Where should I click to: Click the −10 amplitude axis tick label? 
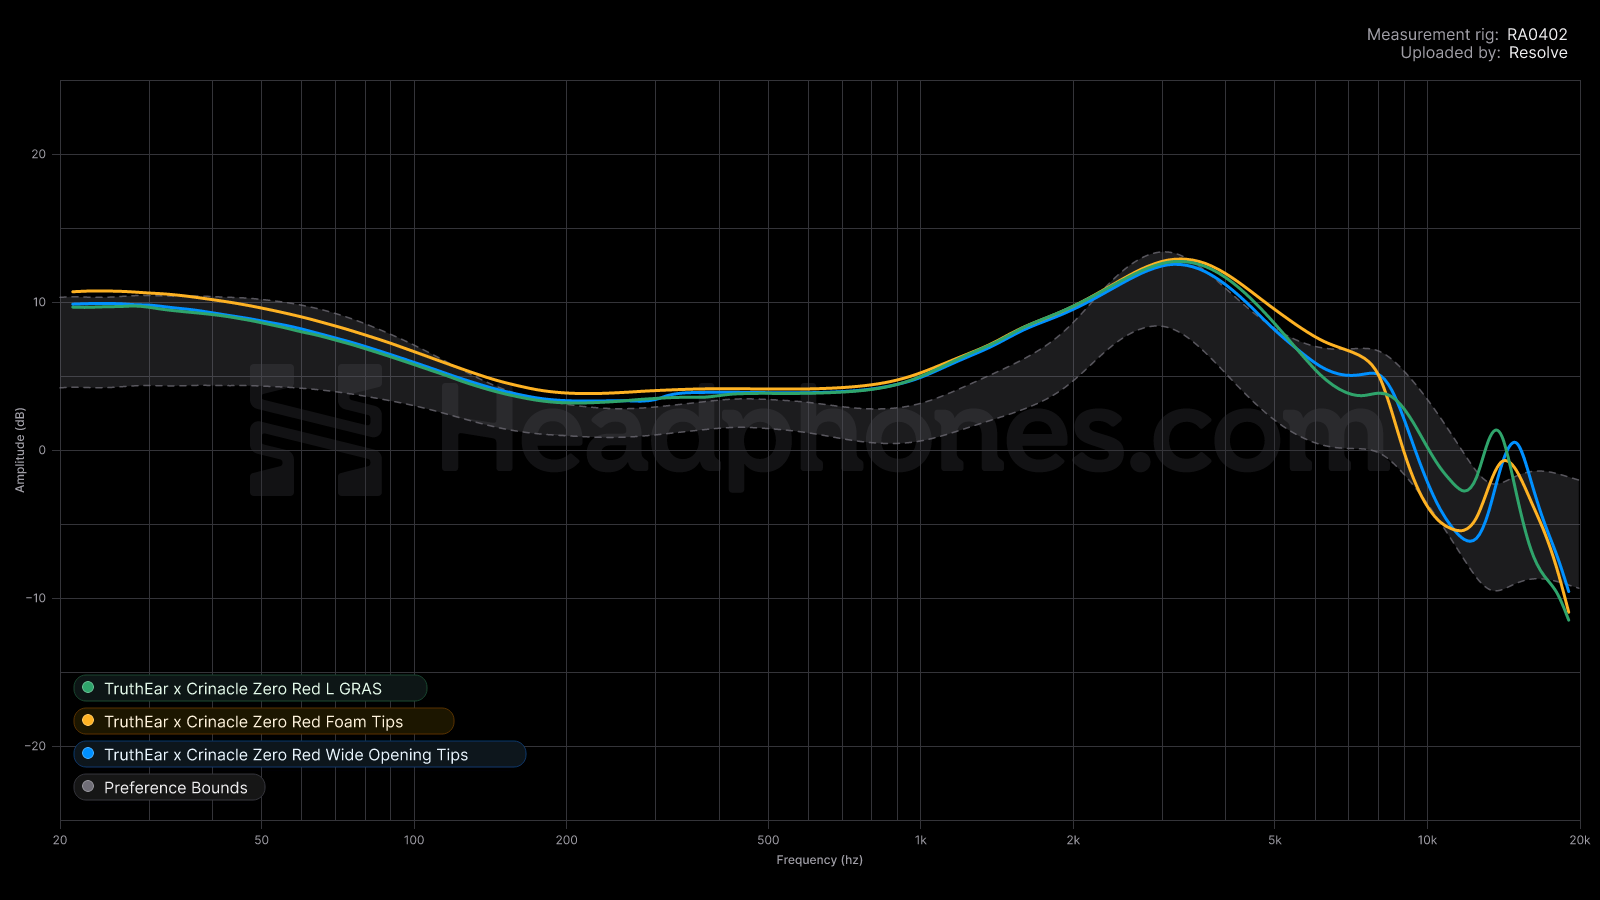tap(36, 598)
